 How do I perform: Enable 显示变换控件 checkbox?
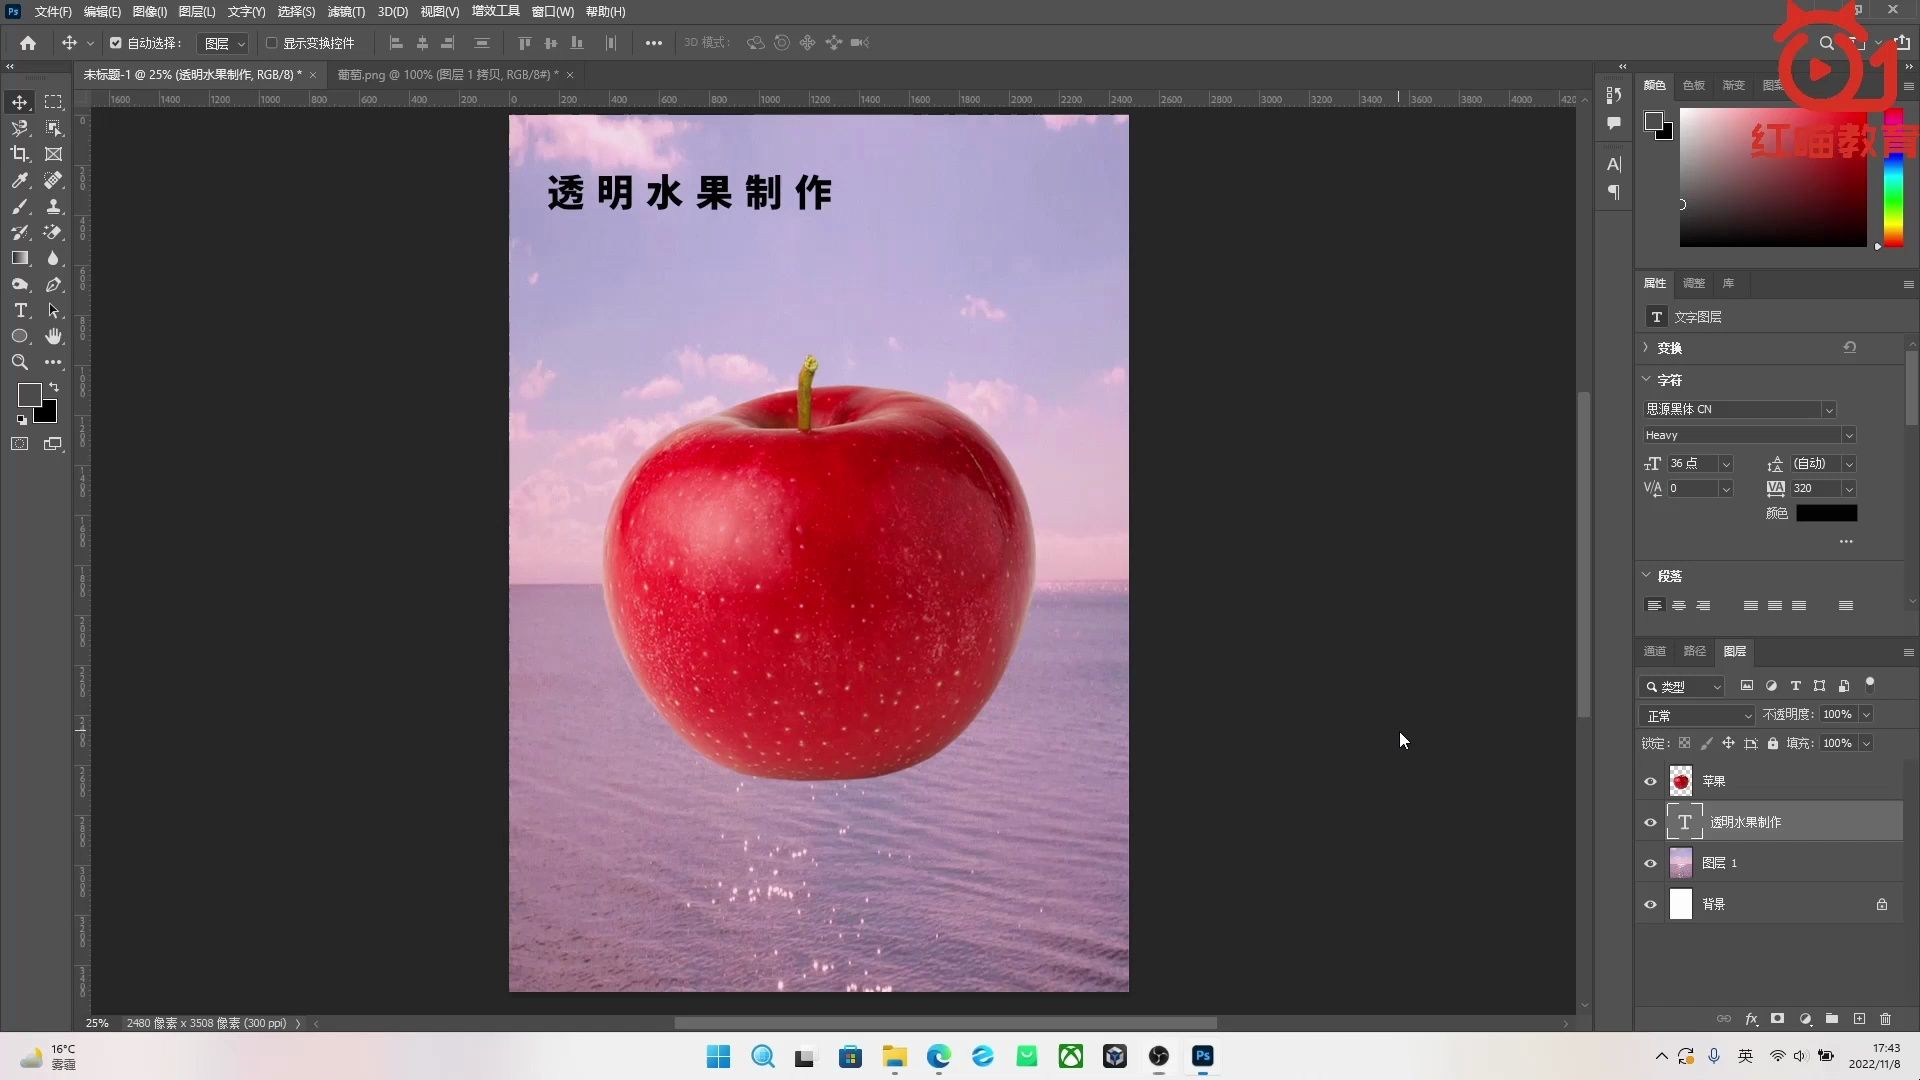271,43
